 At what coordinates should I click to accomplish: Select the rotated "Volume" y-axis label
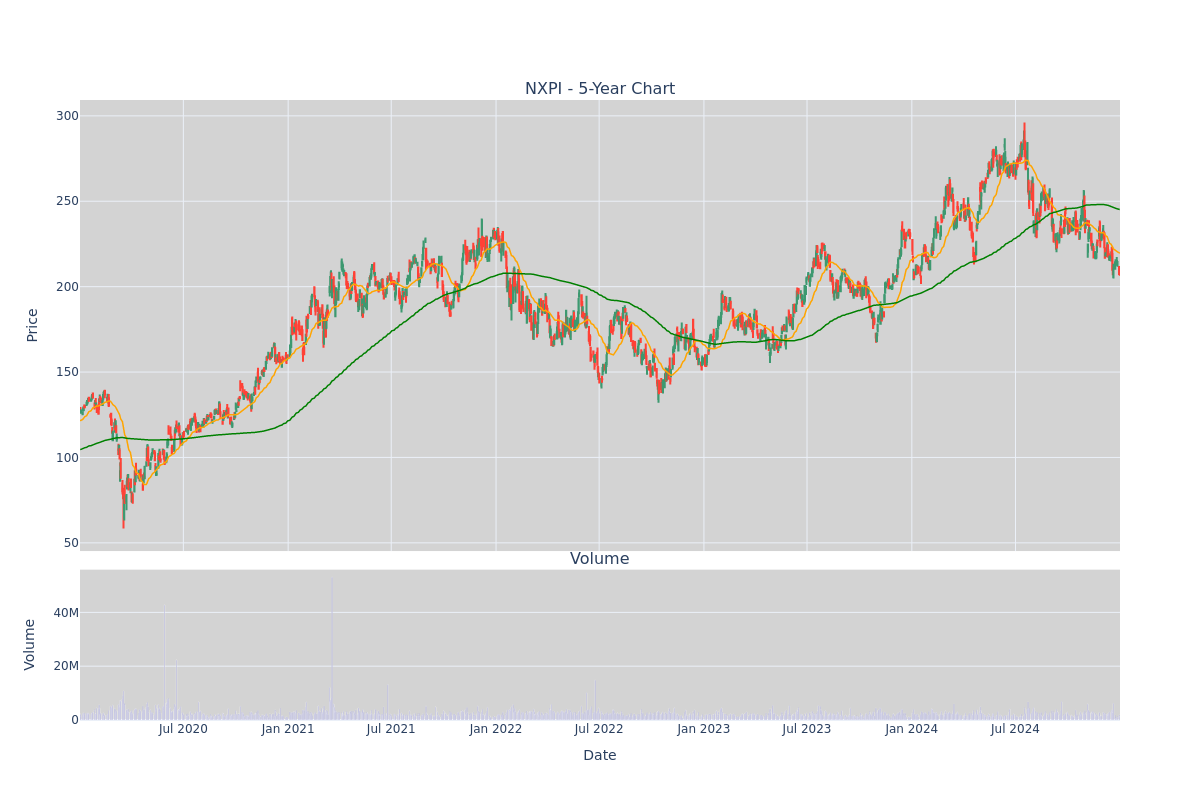(x=30, y=644)
